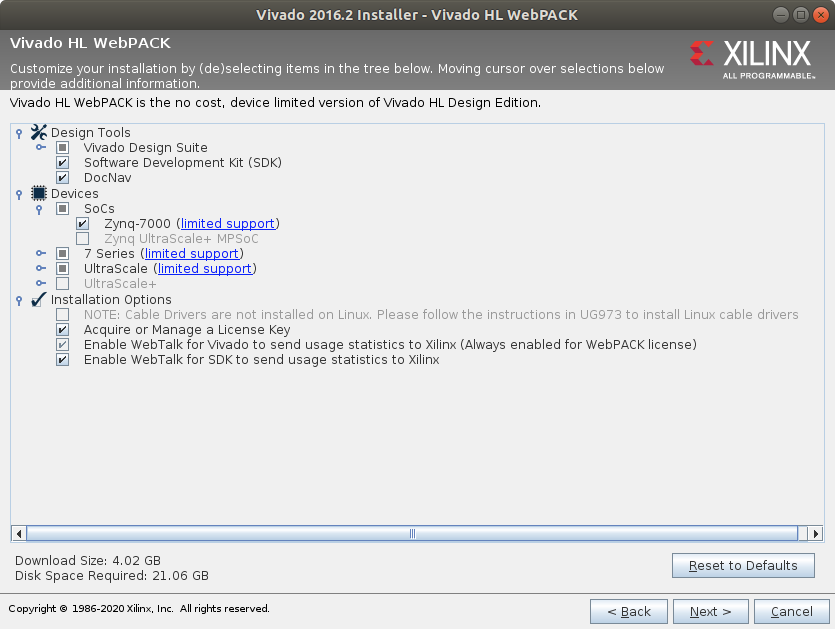Open Zynq-7000 limited support link
The width and height of the screenshot is (835, 629).
tap(228, 224)
